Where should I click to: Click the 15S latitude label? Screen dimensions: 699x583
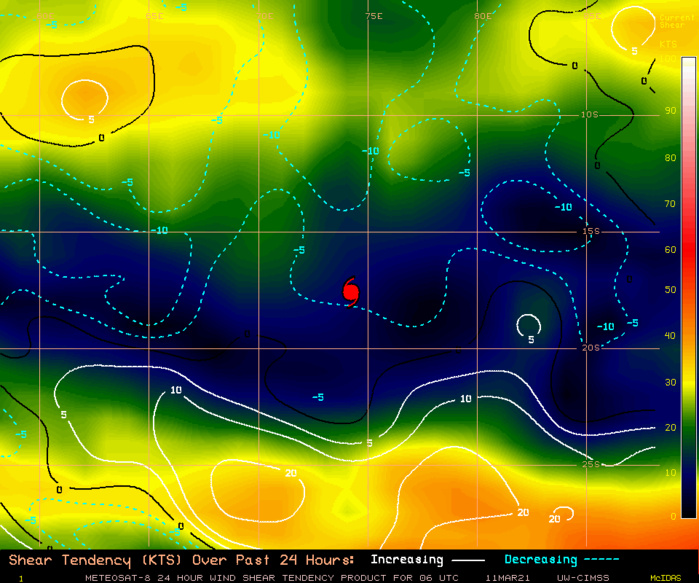pyautogui.click(x=591, y=231)
